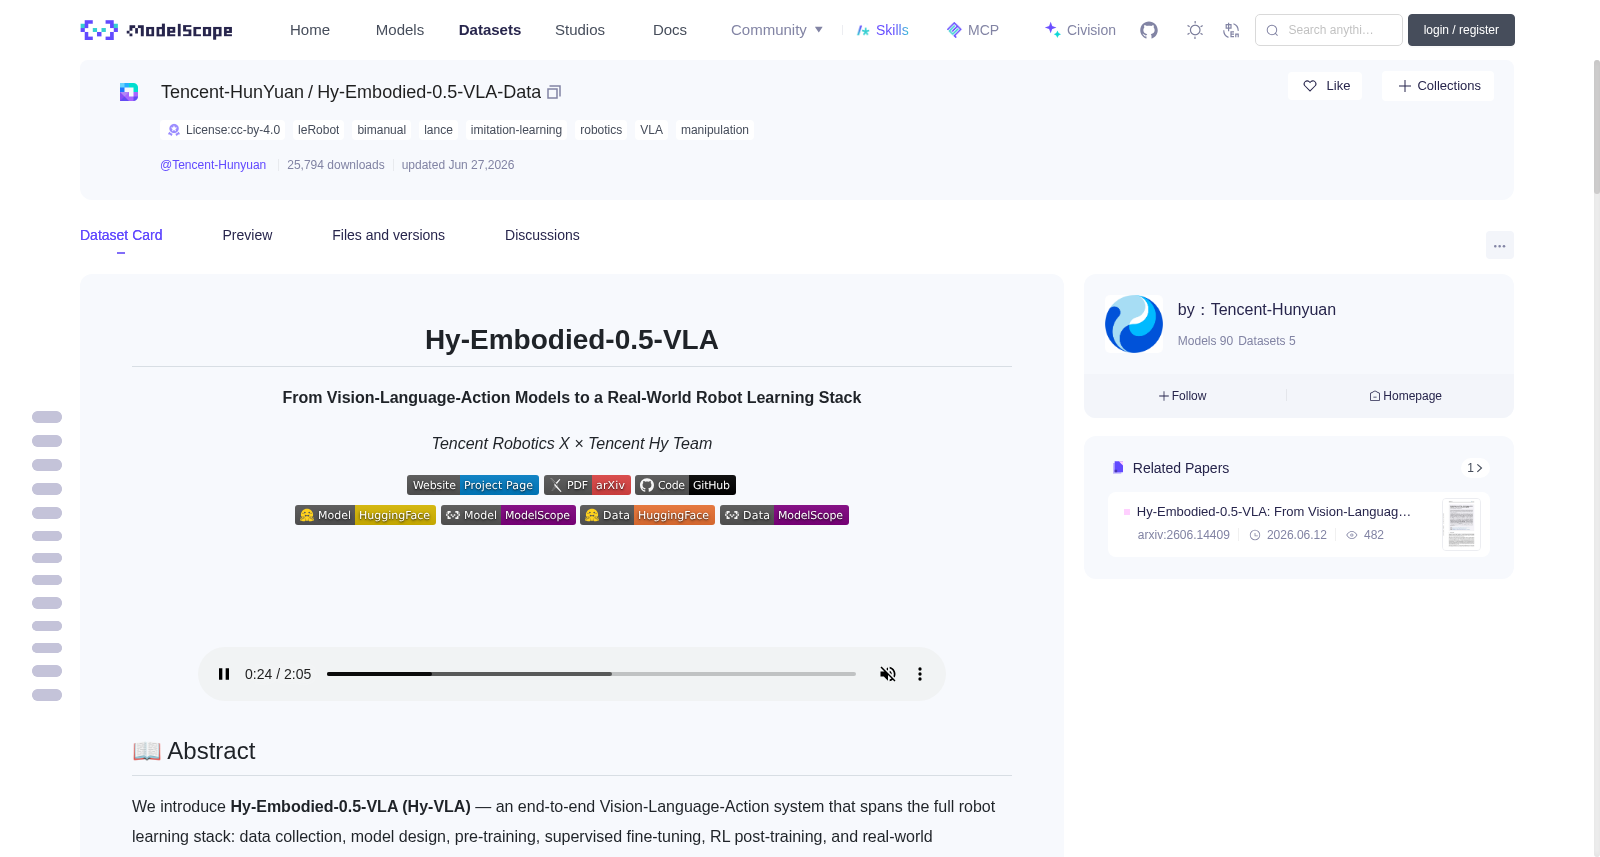The image size is (1600, 857).
Task: Expand Related Papers count arrow
Action: point(1475,468)
